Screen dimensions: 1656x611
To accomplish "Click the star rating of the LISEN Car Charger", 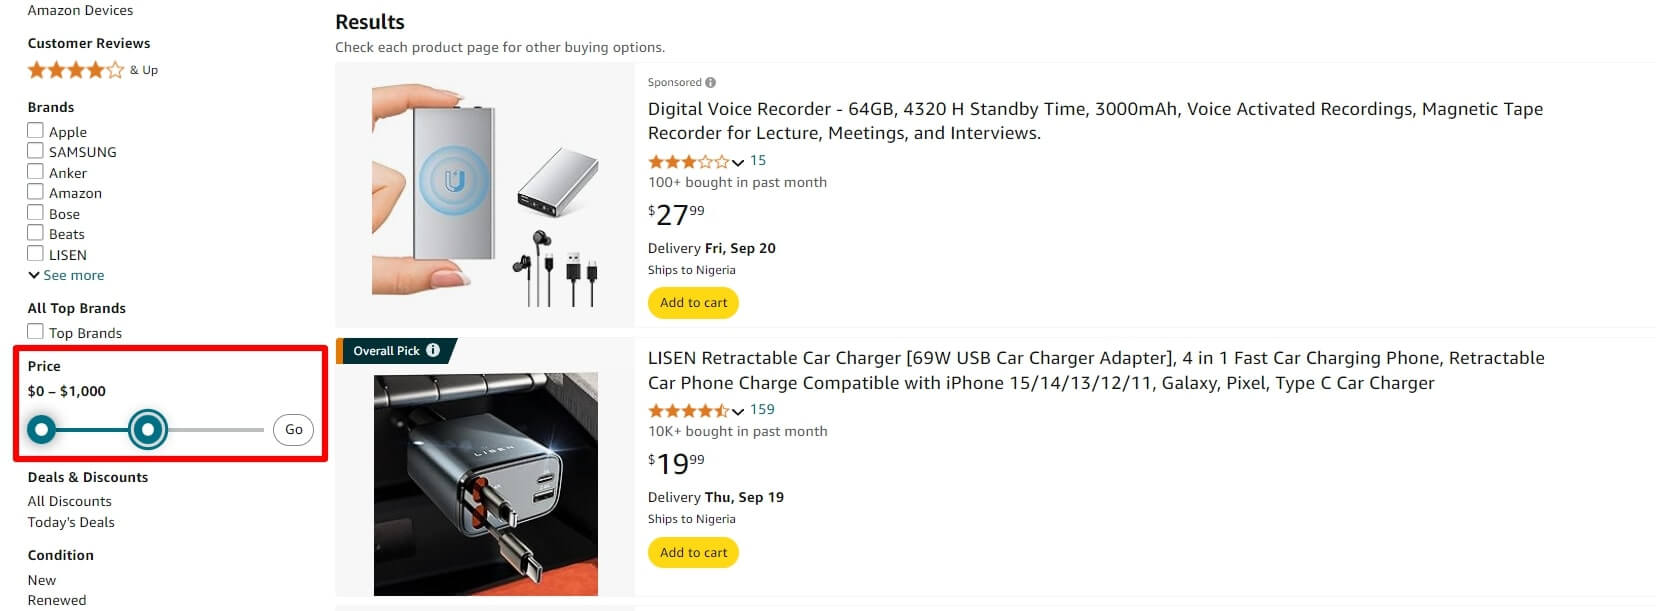I will tap(692, 410).
